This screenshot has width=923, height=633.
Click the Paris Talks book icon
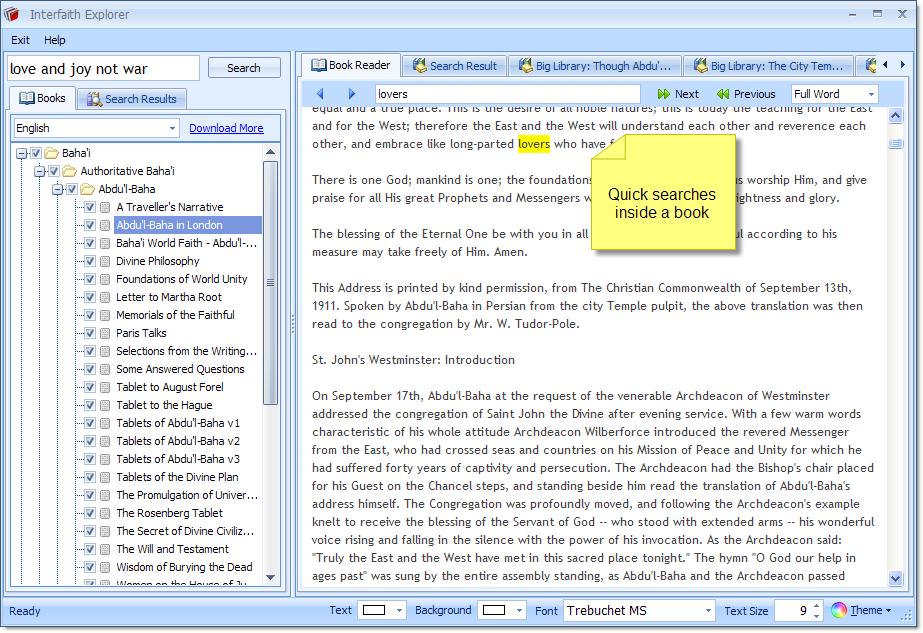106,333
